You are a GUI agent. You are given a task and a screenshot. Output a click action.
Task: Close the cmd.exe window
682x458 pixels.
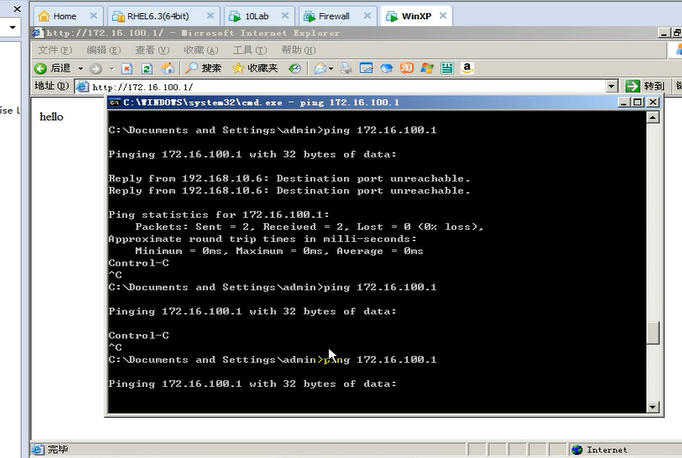coord(653,102)
